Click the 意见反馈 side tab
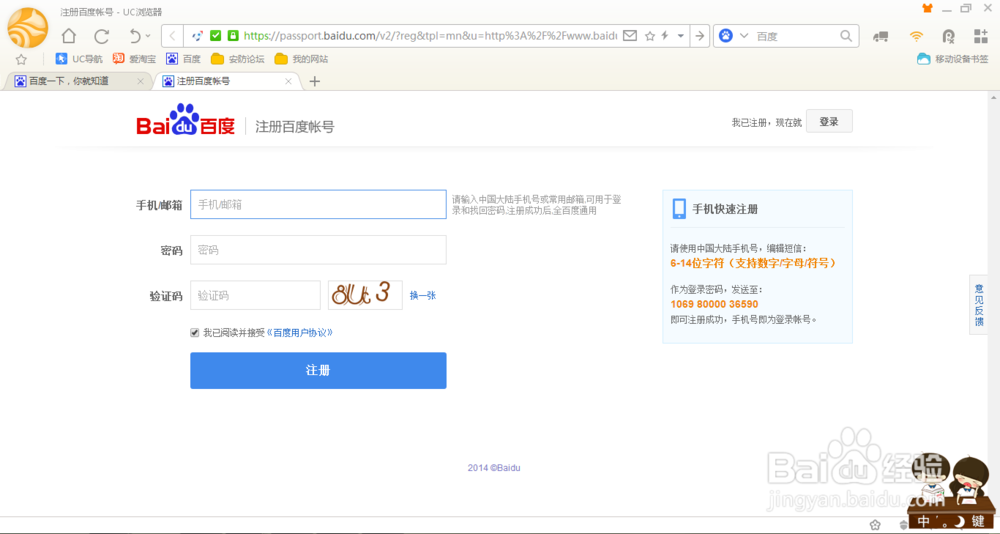1000x534 pixels. point(979,304)
